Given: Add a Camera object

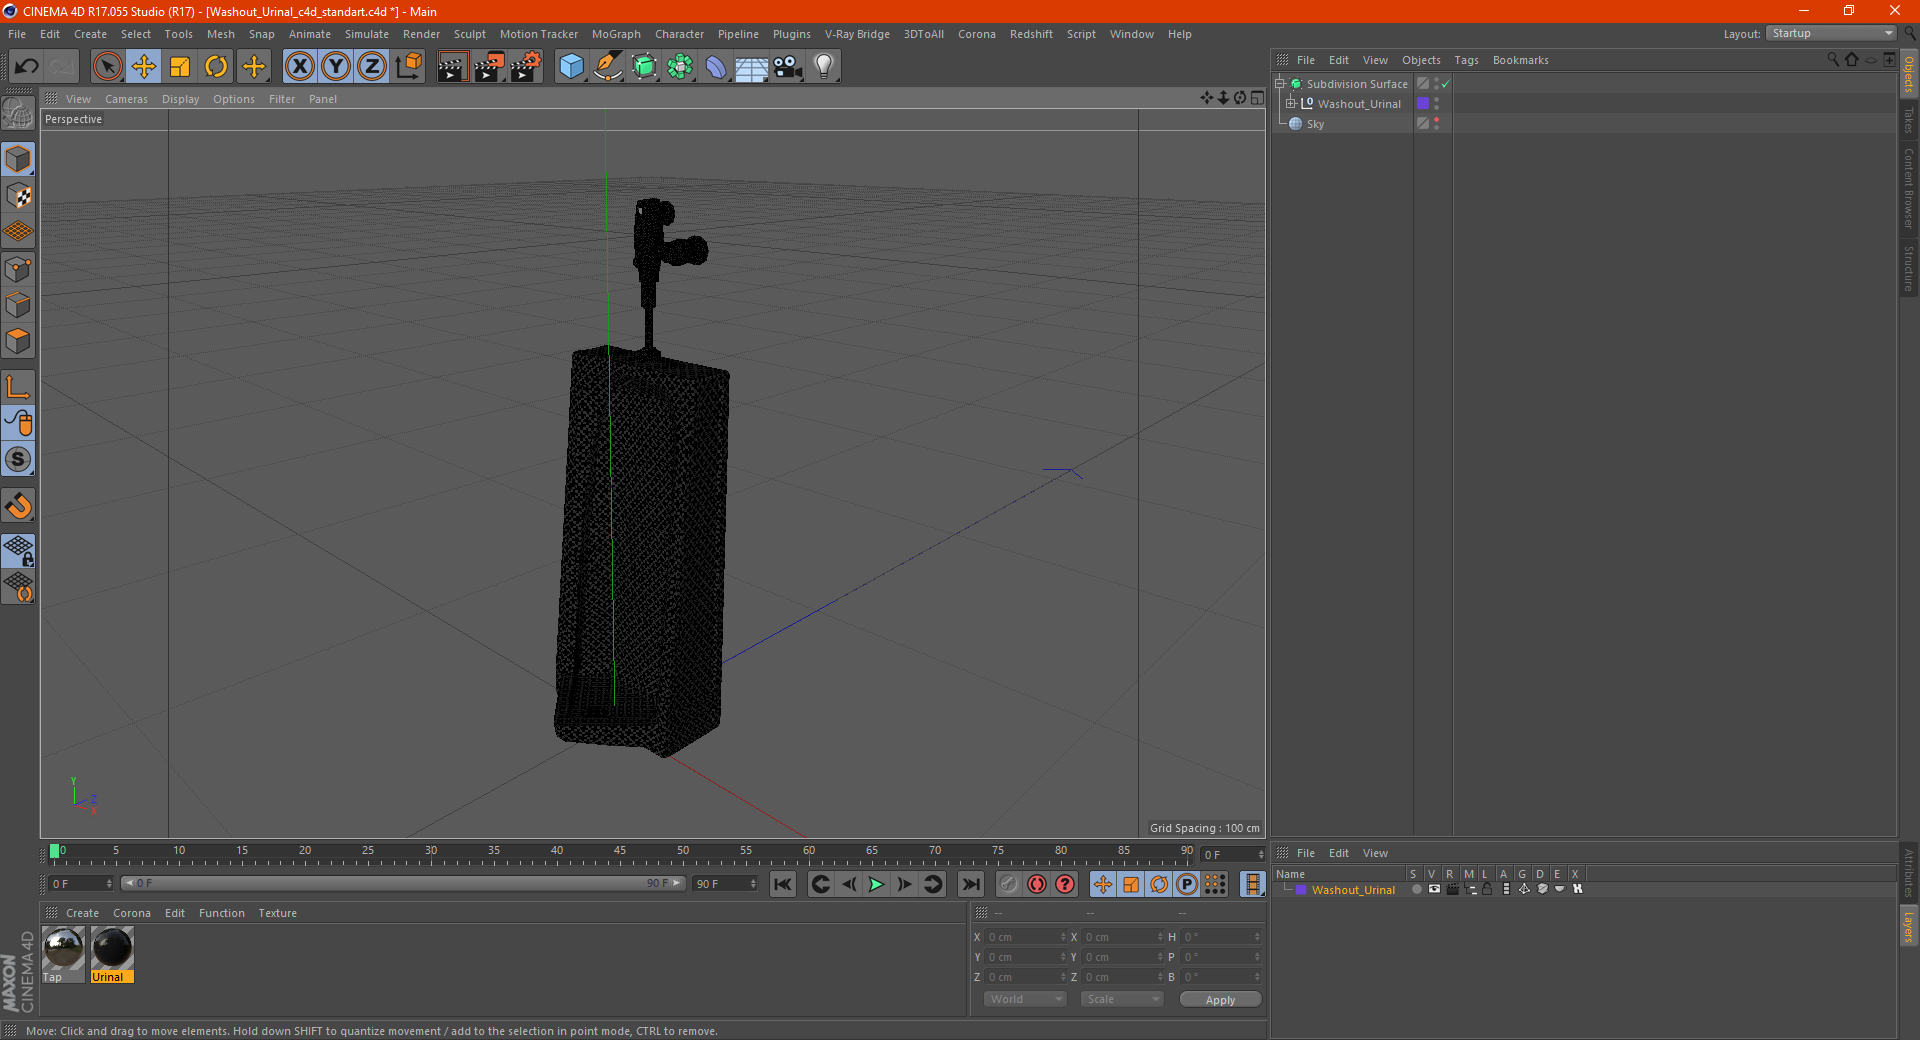Looking at the screenshot, I should coord(788,67).
